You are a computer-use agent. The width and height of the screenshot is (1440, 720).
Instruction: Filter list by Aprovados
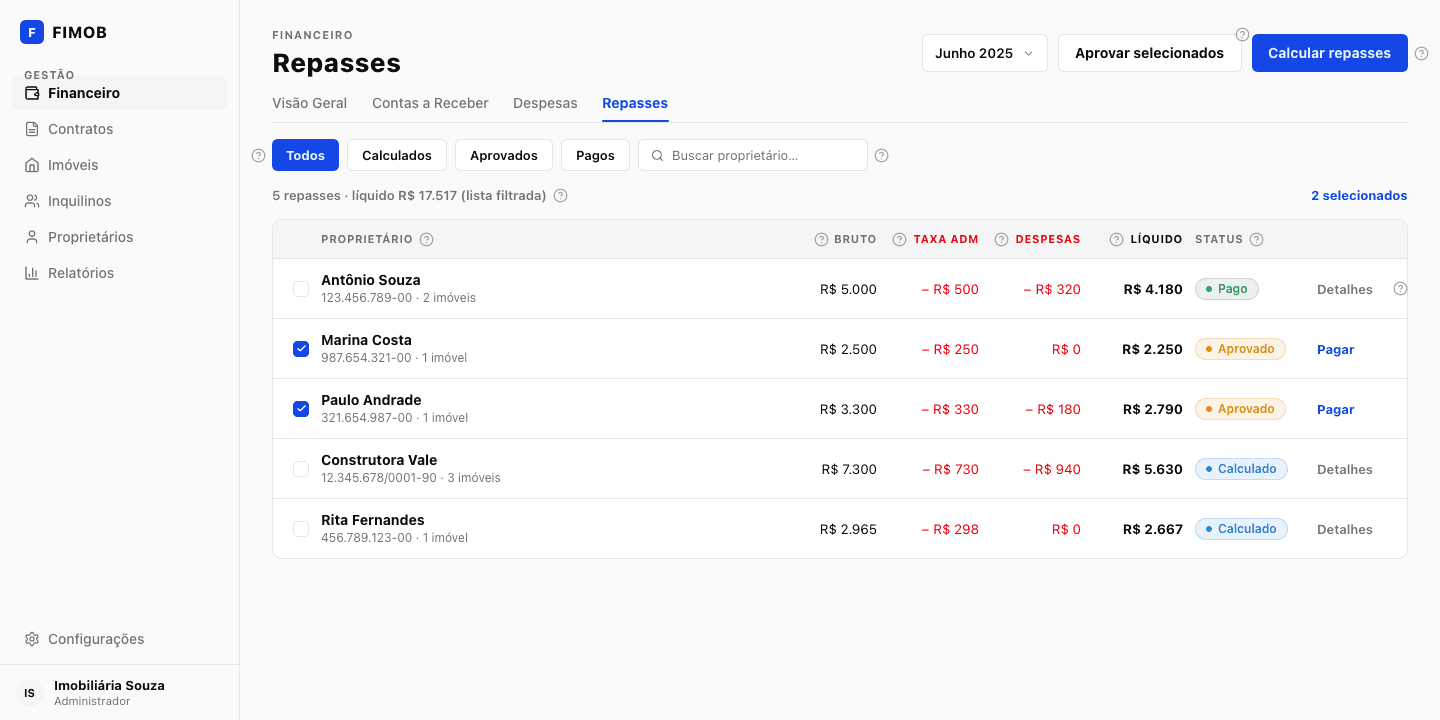tap(504, 155)
